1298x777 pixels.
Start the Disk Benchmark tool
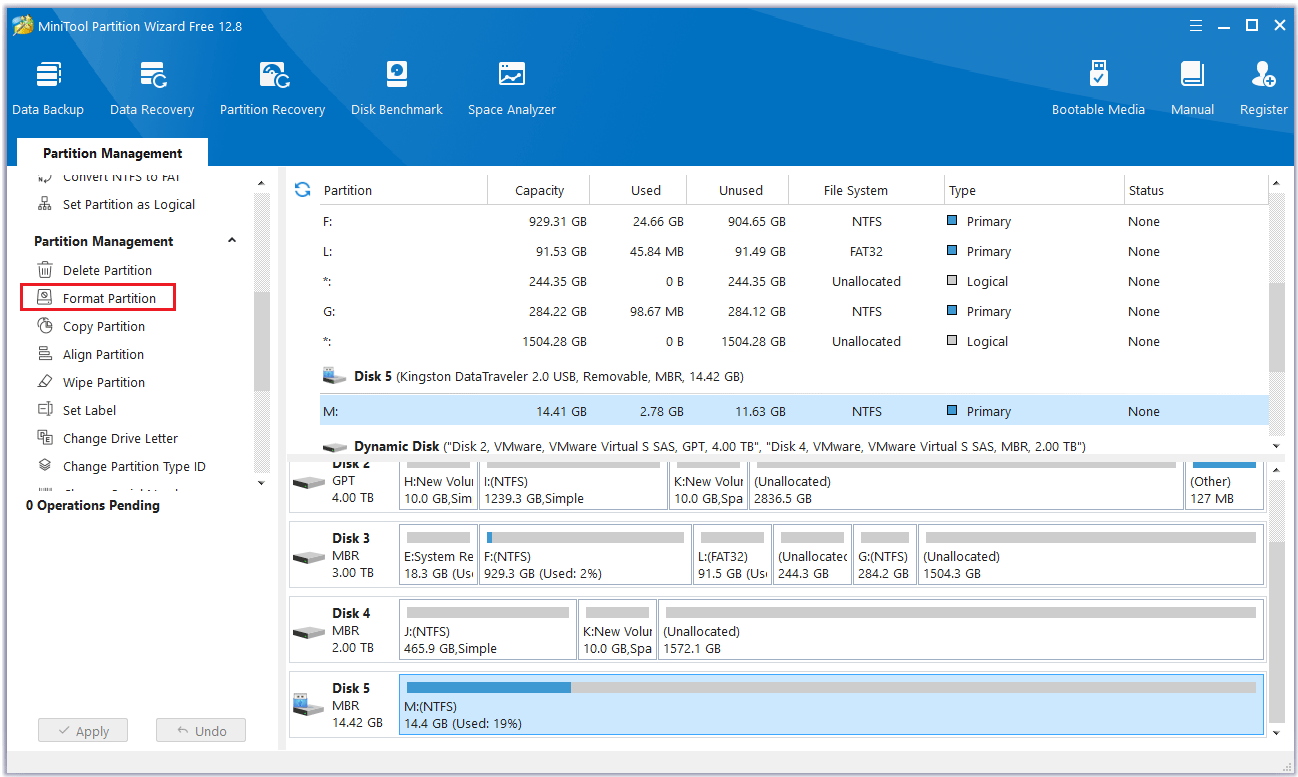point(396,89)
